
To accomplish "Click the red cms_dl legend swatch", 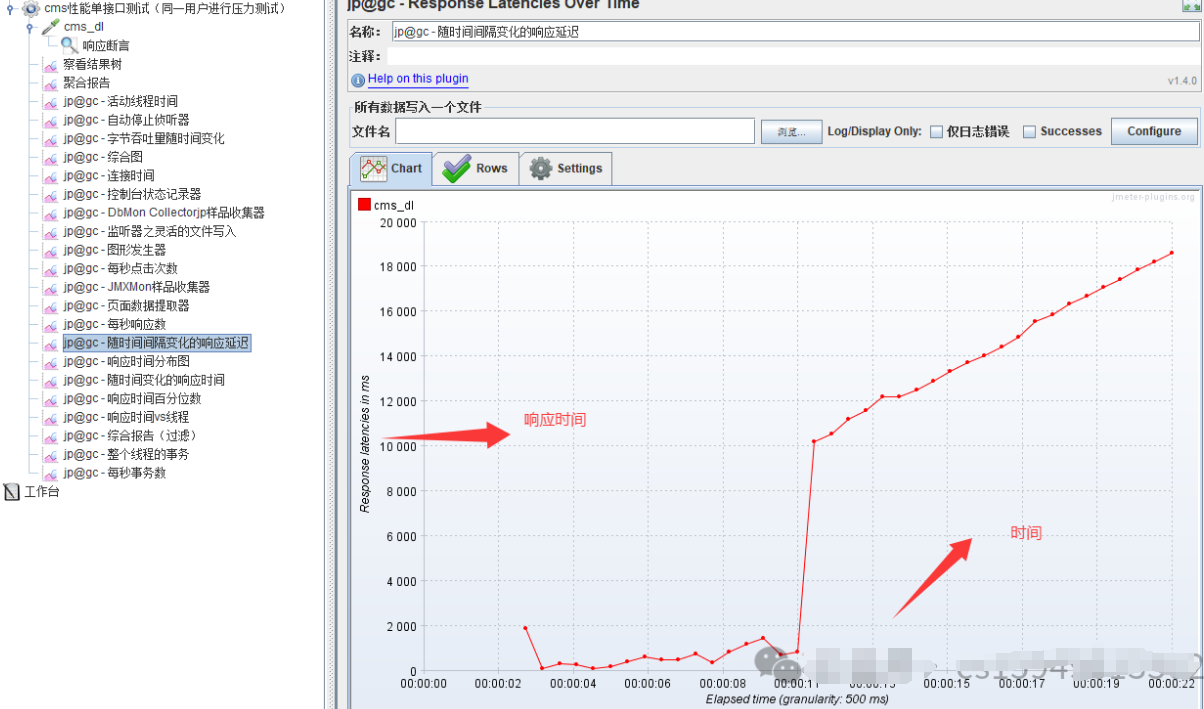I will (x=364, y=205).
